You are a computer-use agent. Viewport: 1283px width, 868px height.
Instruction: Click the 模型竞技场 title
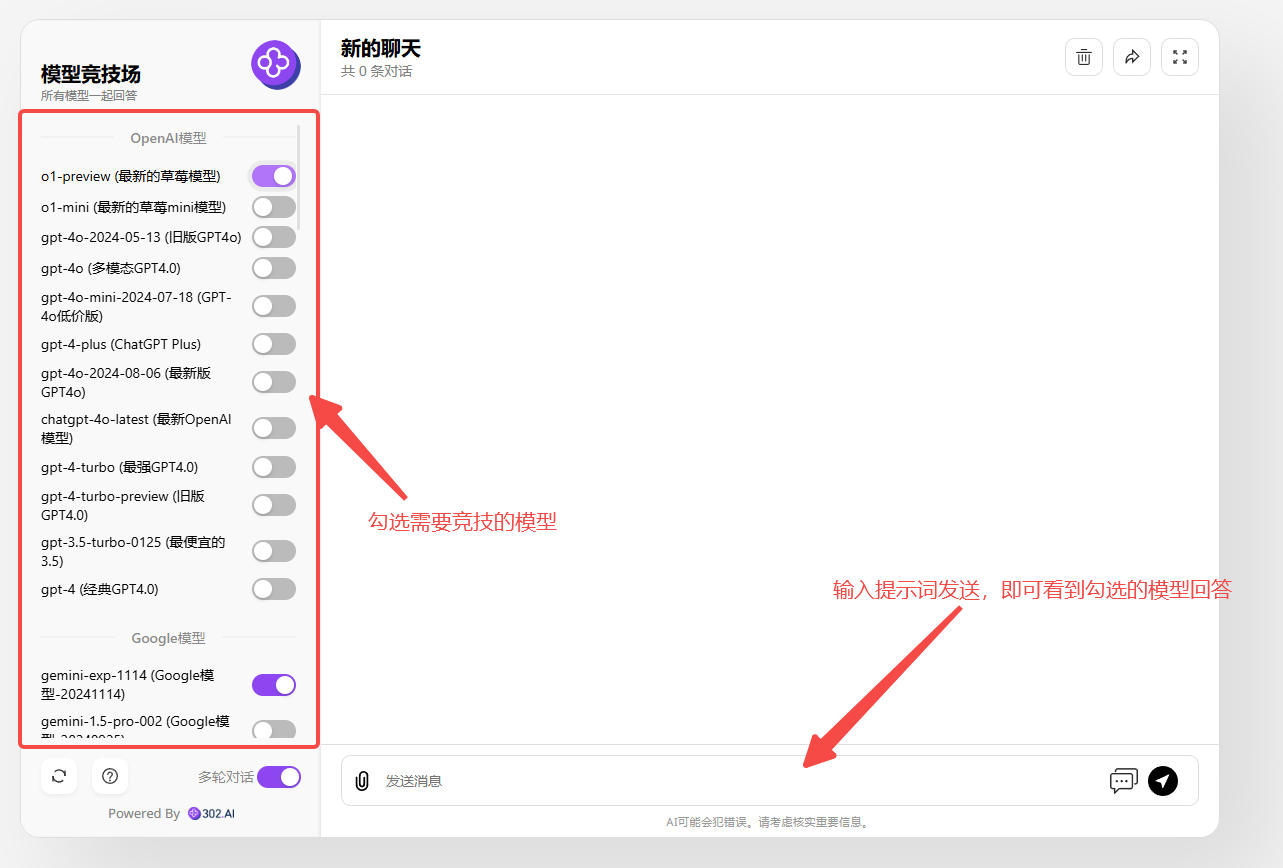(x=91, y=74)
